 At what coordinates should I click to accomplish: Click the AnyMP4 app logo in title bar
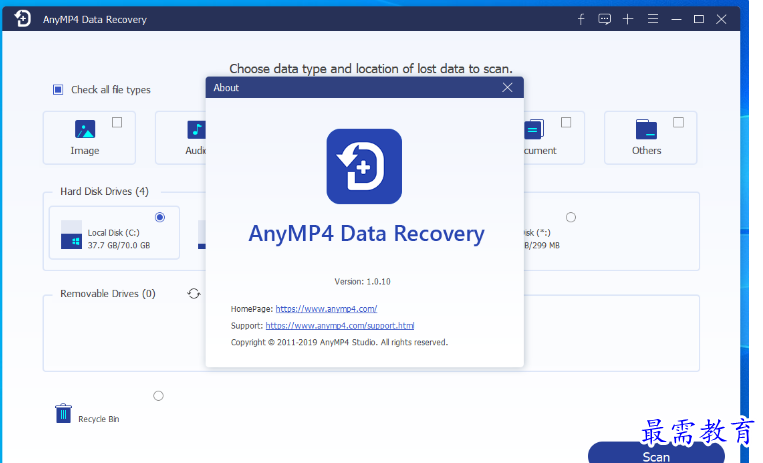22,19
